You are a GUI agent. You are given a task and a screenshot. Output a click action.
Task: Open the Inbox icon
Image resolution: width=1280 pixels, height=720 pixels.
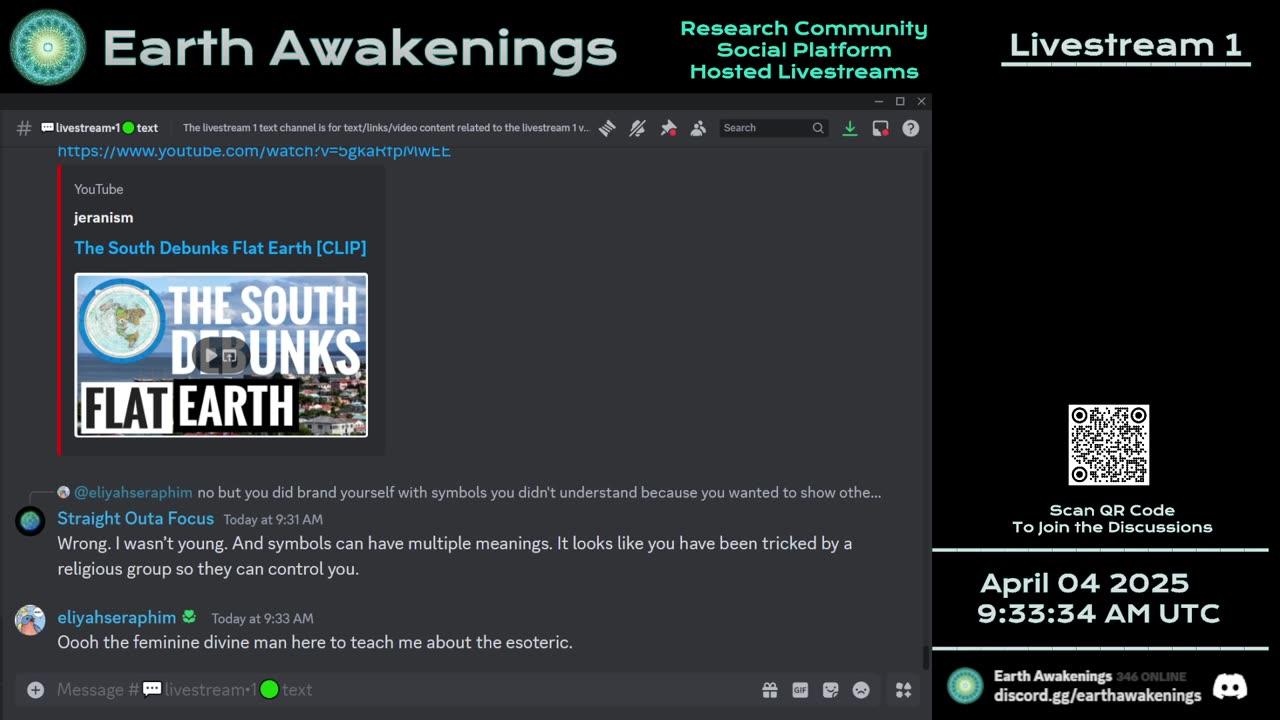880,128
